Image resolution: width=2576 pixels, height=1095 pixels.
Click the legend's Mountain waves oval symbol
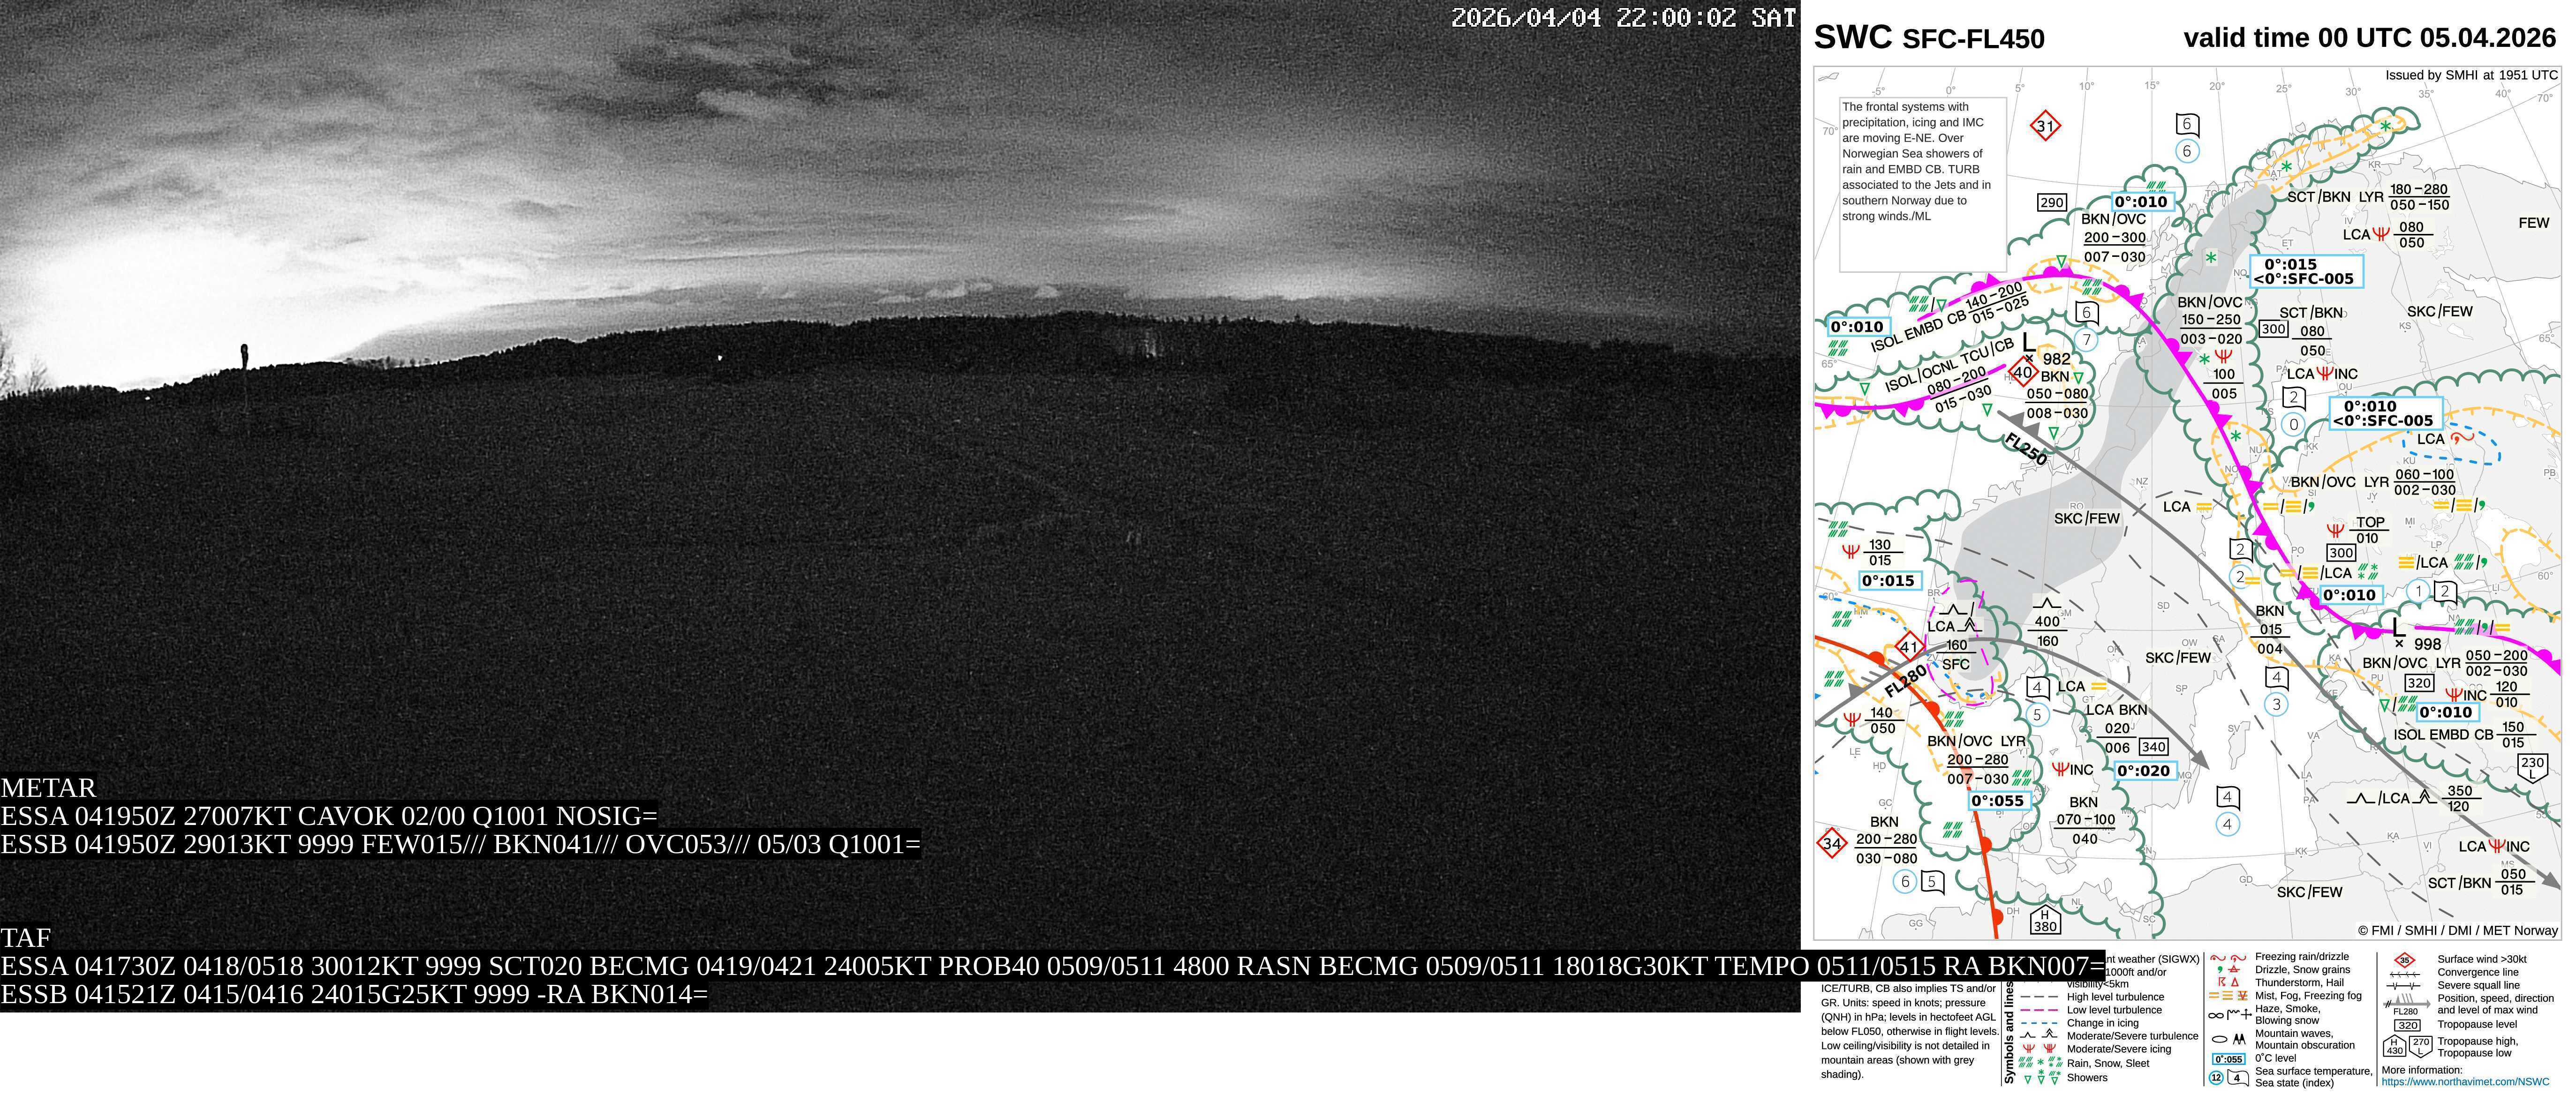coord(2220,1039)
